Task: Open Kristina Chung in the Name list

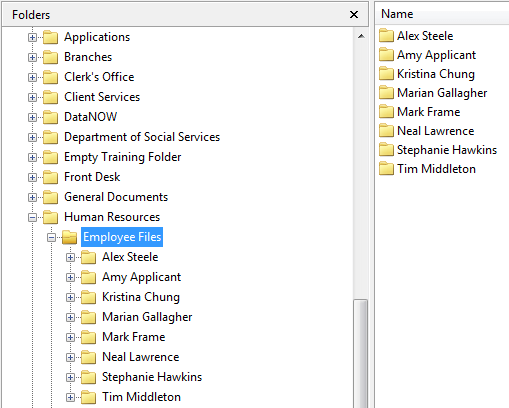Action: point(436,74)
